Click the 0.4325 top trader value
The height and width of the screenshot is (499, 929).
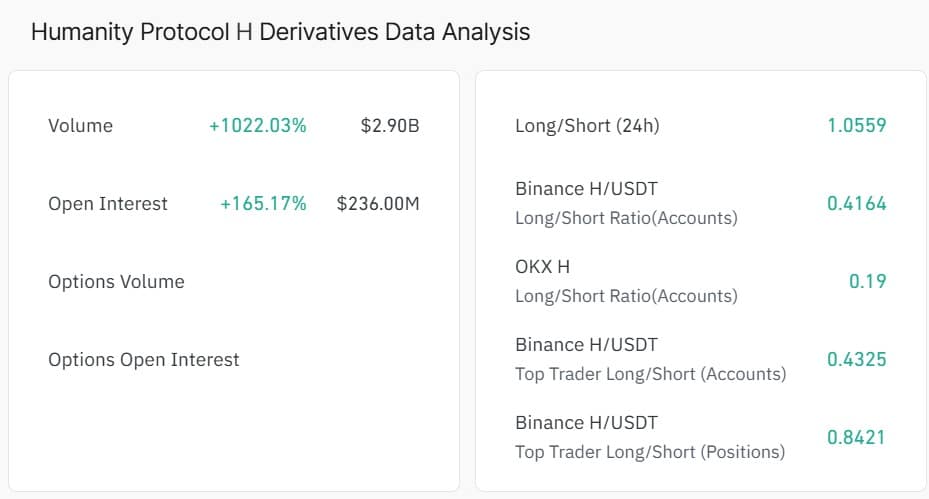(856, 360)
